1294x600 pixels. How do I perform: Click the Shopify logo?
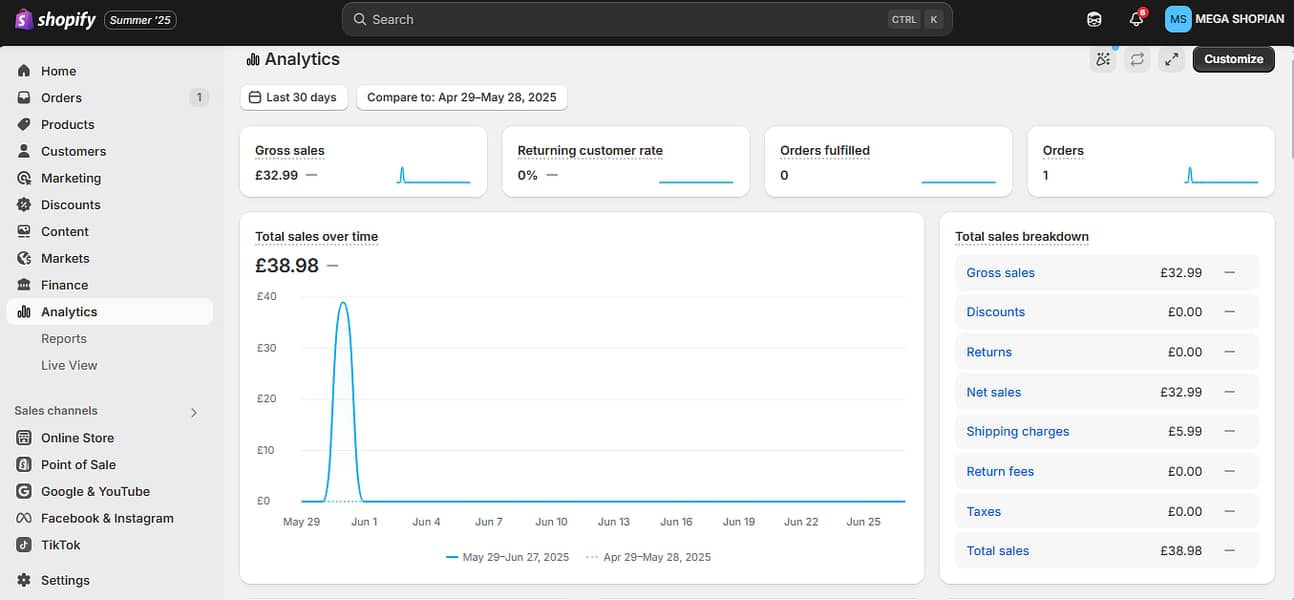[x=55, y=19]
